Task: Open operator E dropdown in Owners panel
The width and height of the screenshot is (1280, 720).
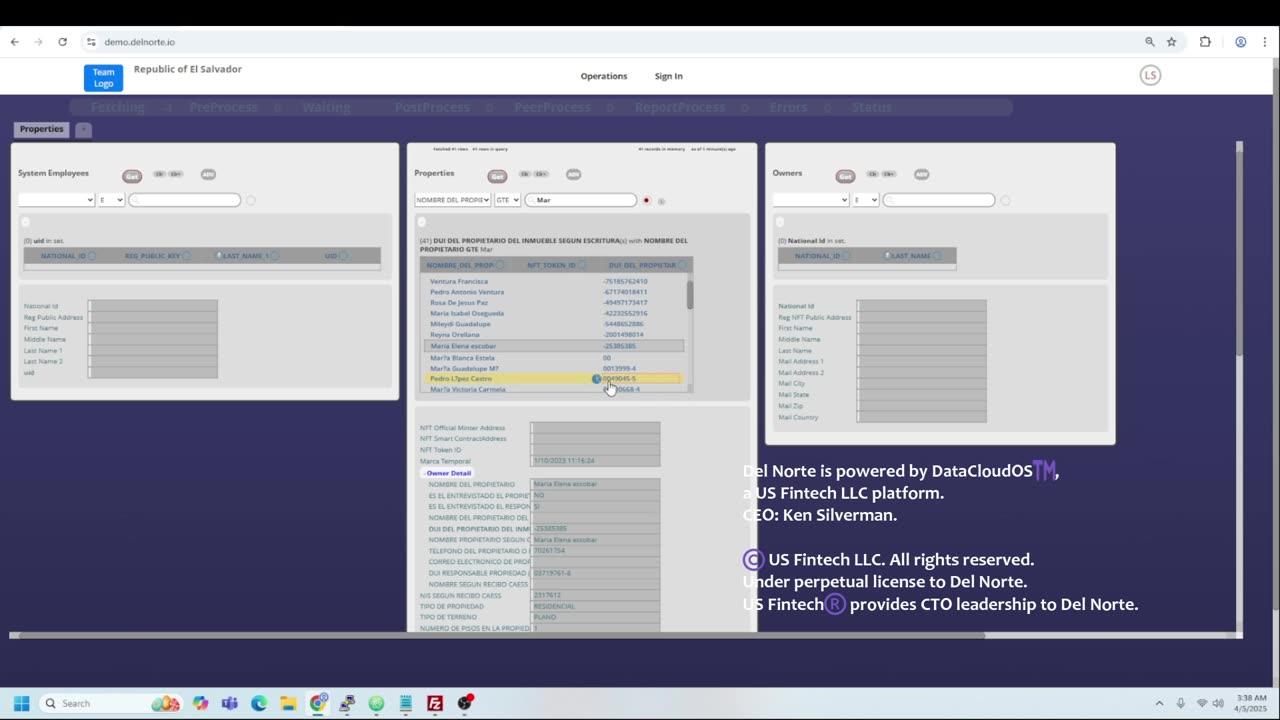Action: coord(866,200)
